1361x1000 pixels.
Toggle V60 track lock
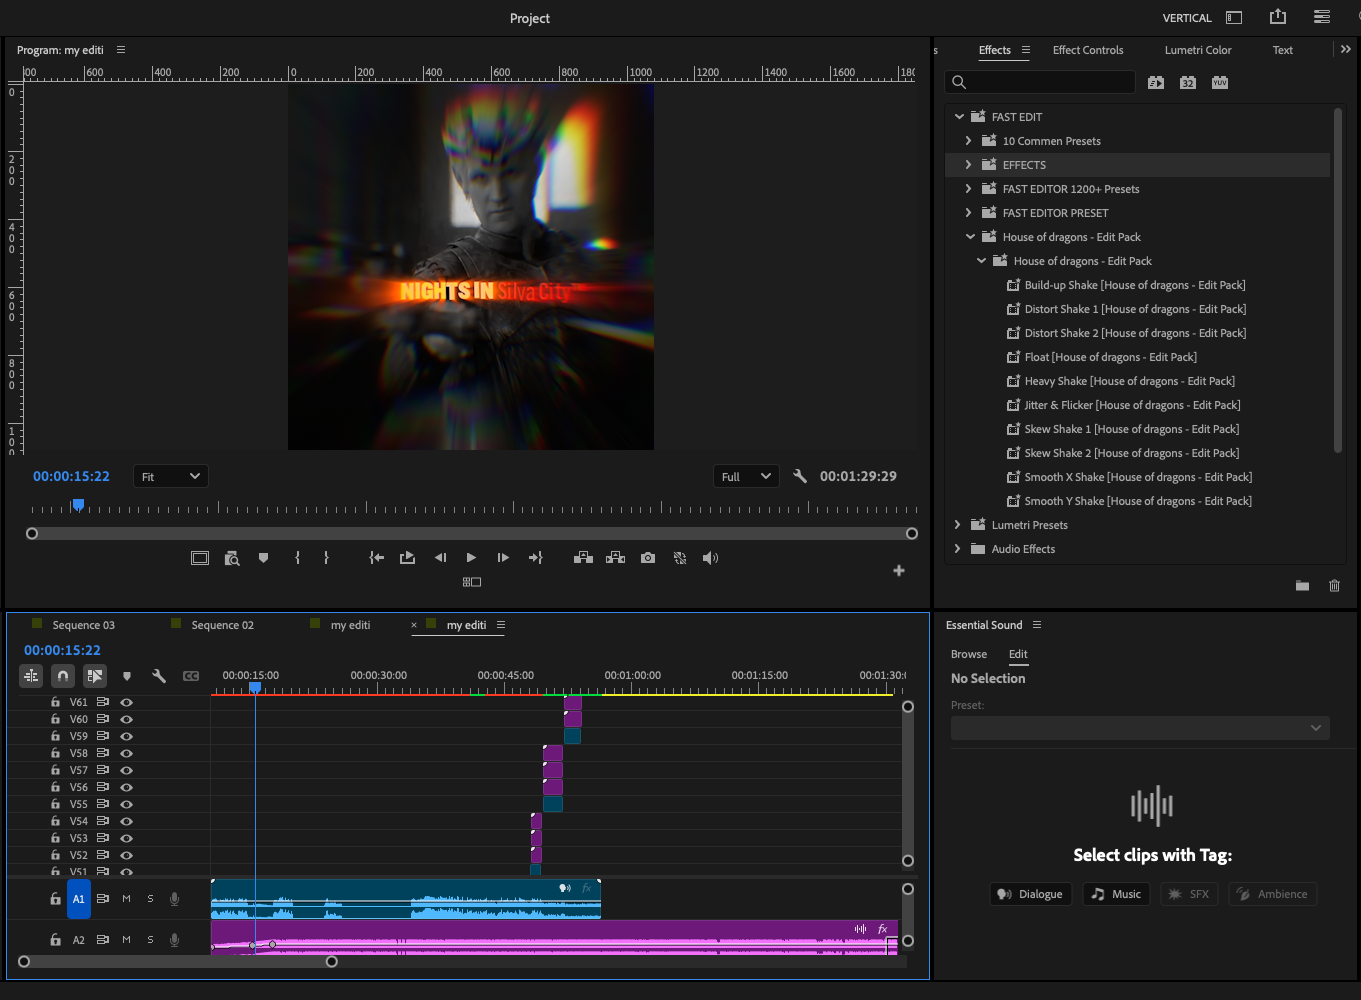click(55, 719)
